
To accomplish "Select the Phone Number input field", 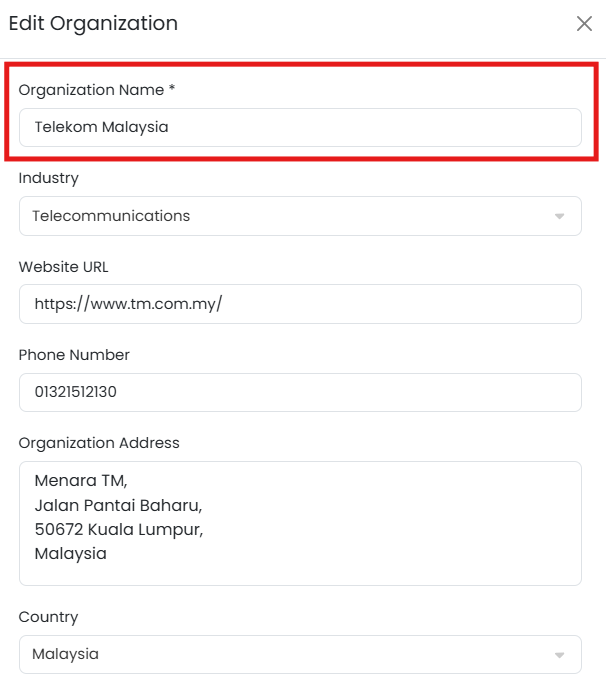I will [300, 392].
